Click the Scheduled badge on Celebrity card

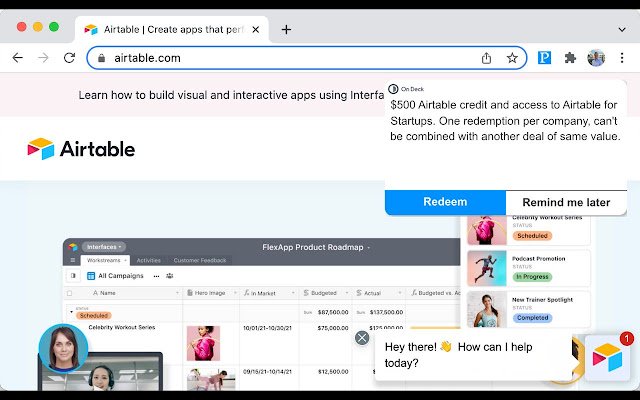point(532,236)
